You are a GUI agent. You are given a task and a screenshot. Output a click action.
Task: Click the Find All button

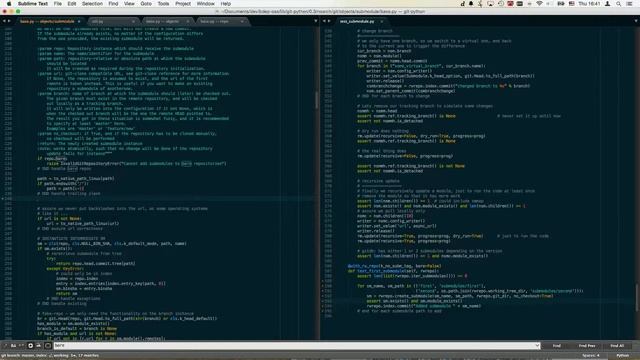[x=617, y=346]
